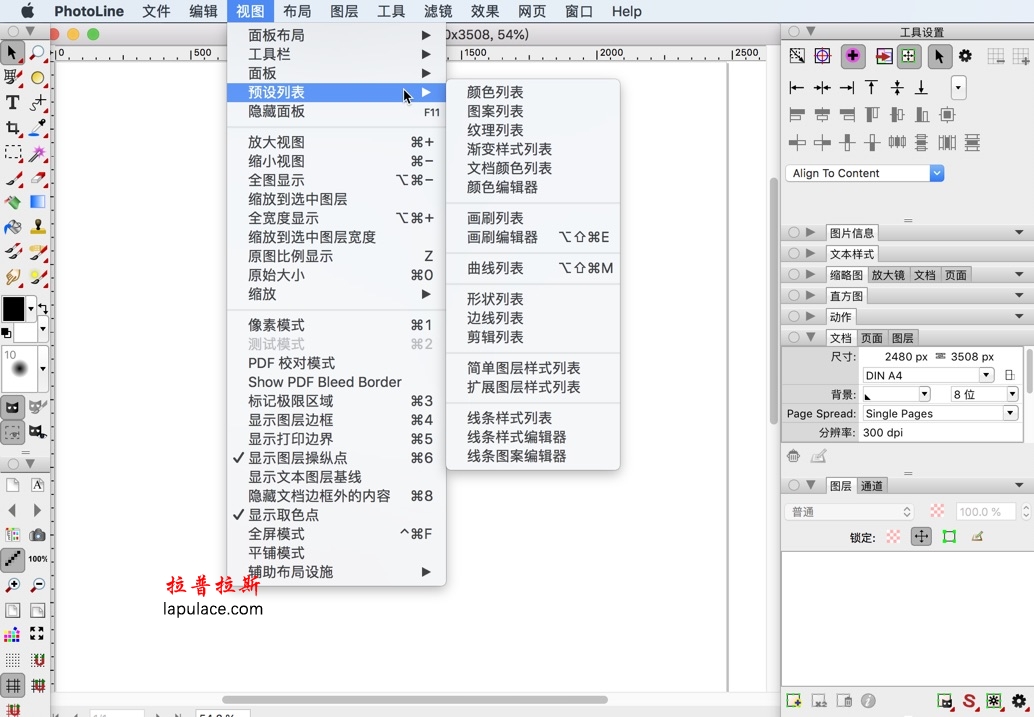Align left edges in tool settings

(x=797, y=88)
